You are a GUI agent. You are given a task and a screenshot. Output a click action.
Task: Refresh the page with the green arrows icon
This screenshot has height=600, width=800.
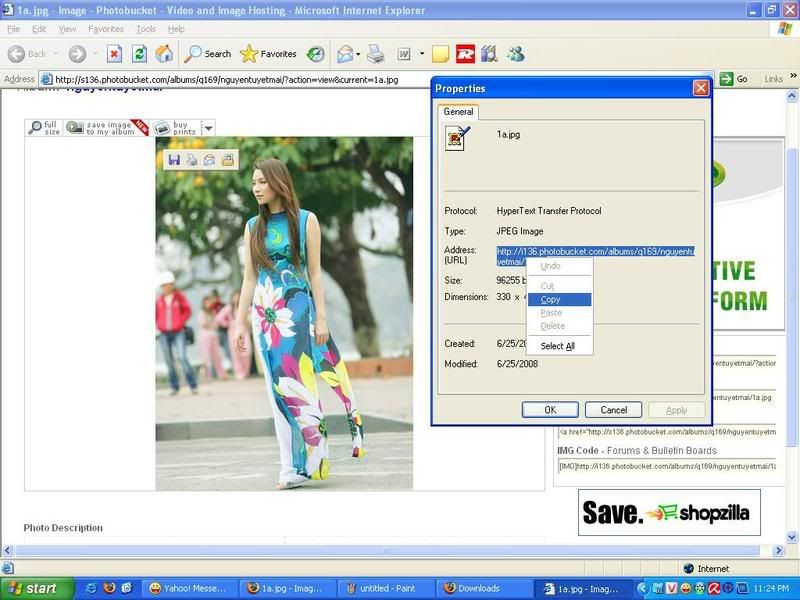[139, 54]
